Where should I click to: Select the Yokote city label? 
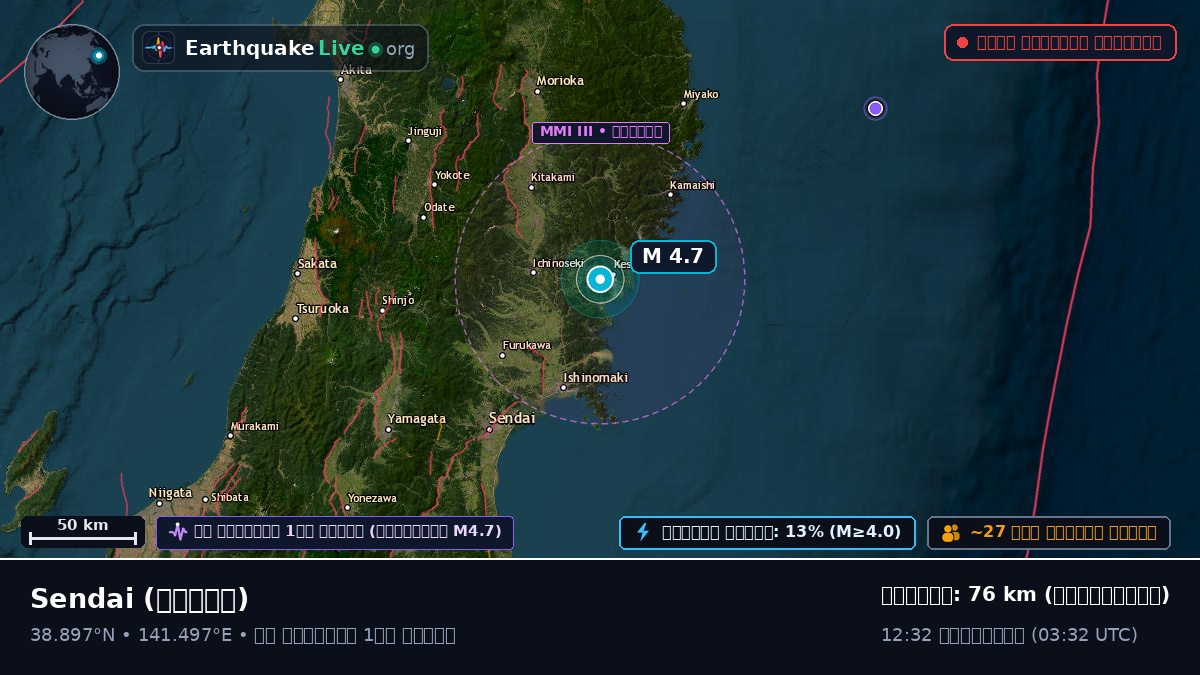452,176
